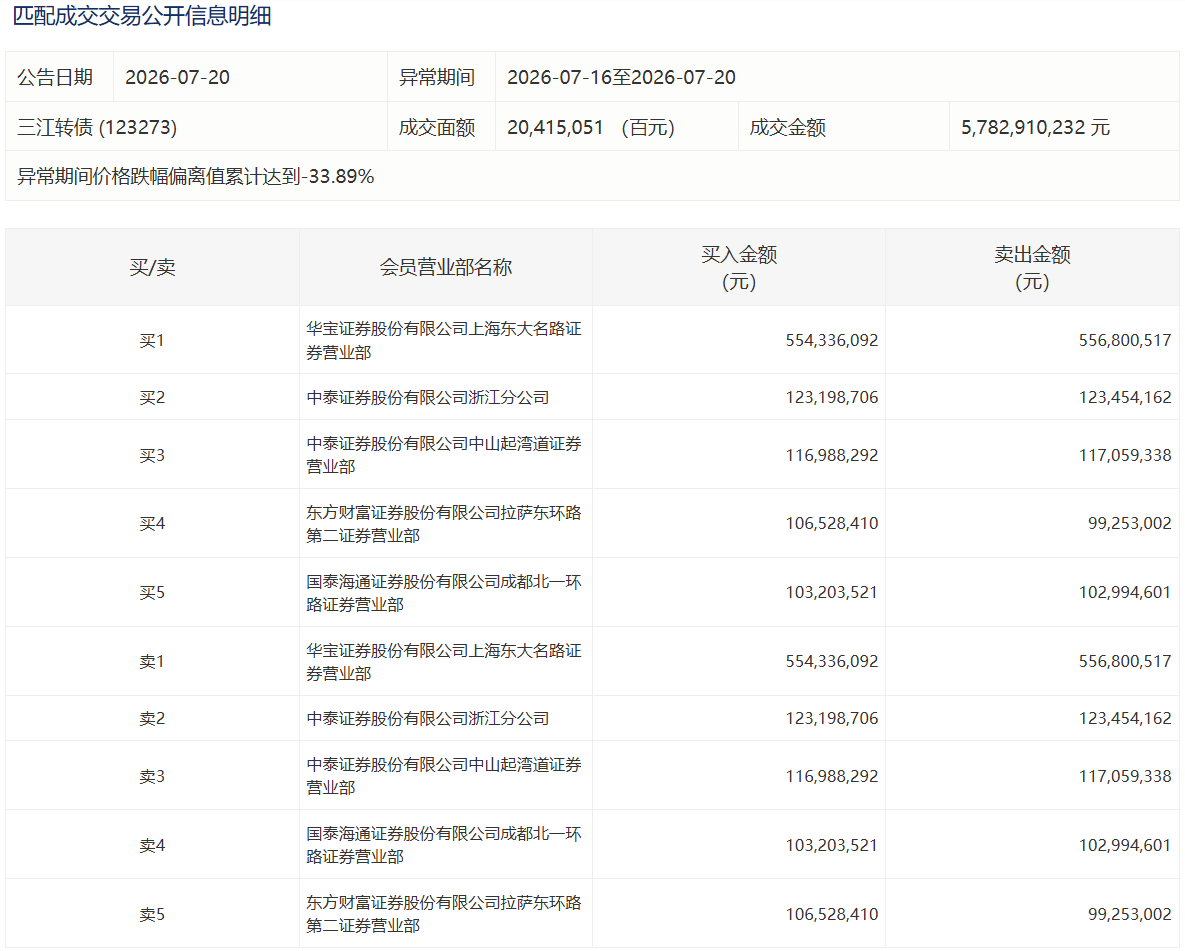This screenshot has height=951, width=1185.
Task: Click 中泰证券中山起湾道 branch in 买3 row
Action: 444,455
